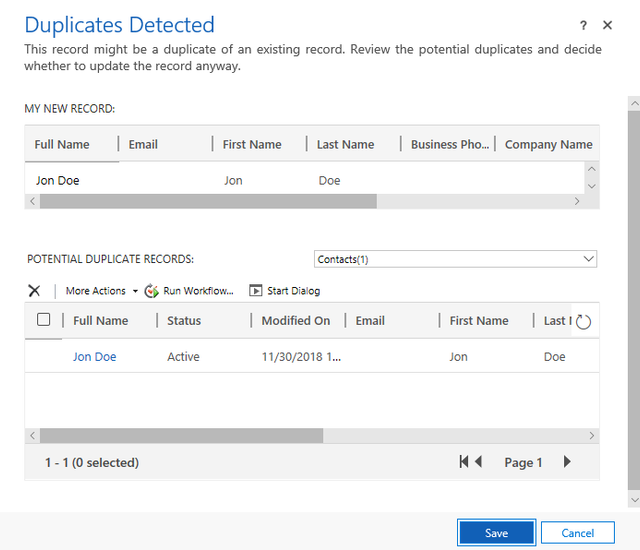Click the Start Dialog icon

(x=256, y=291)
